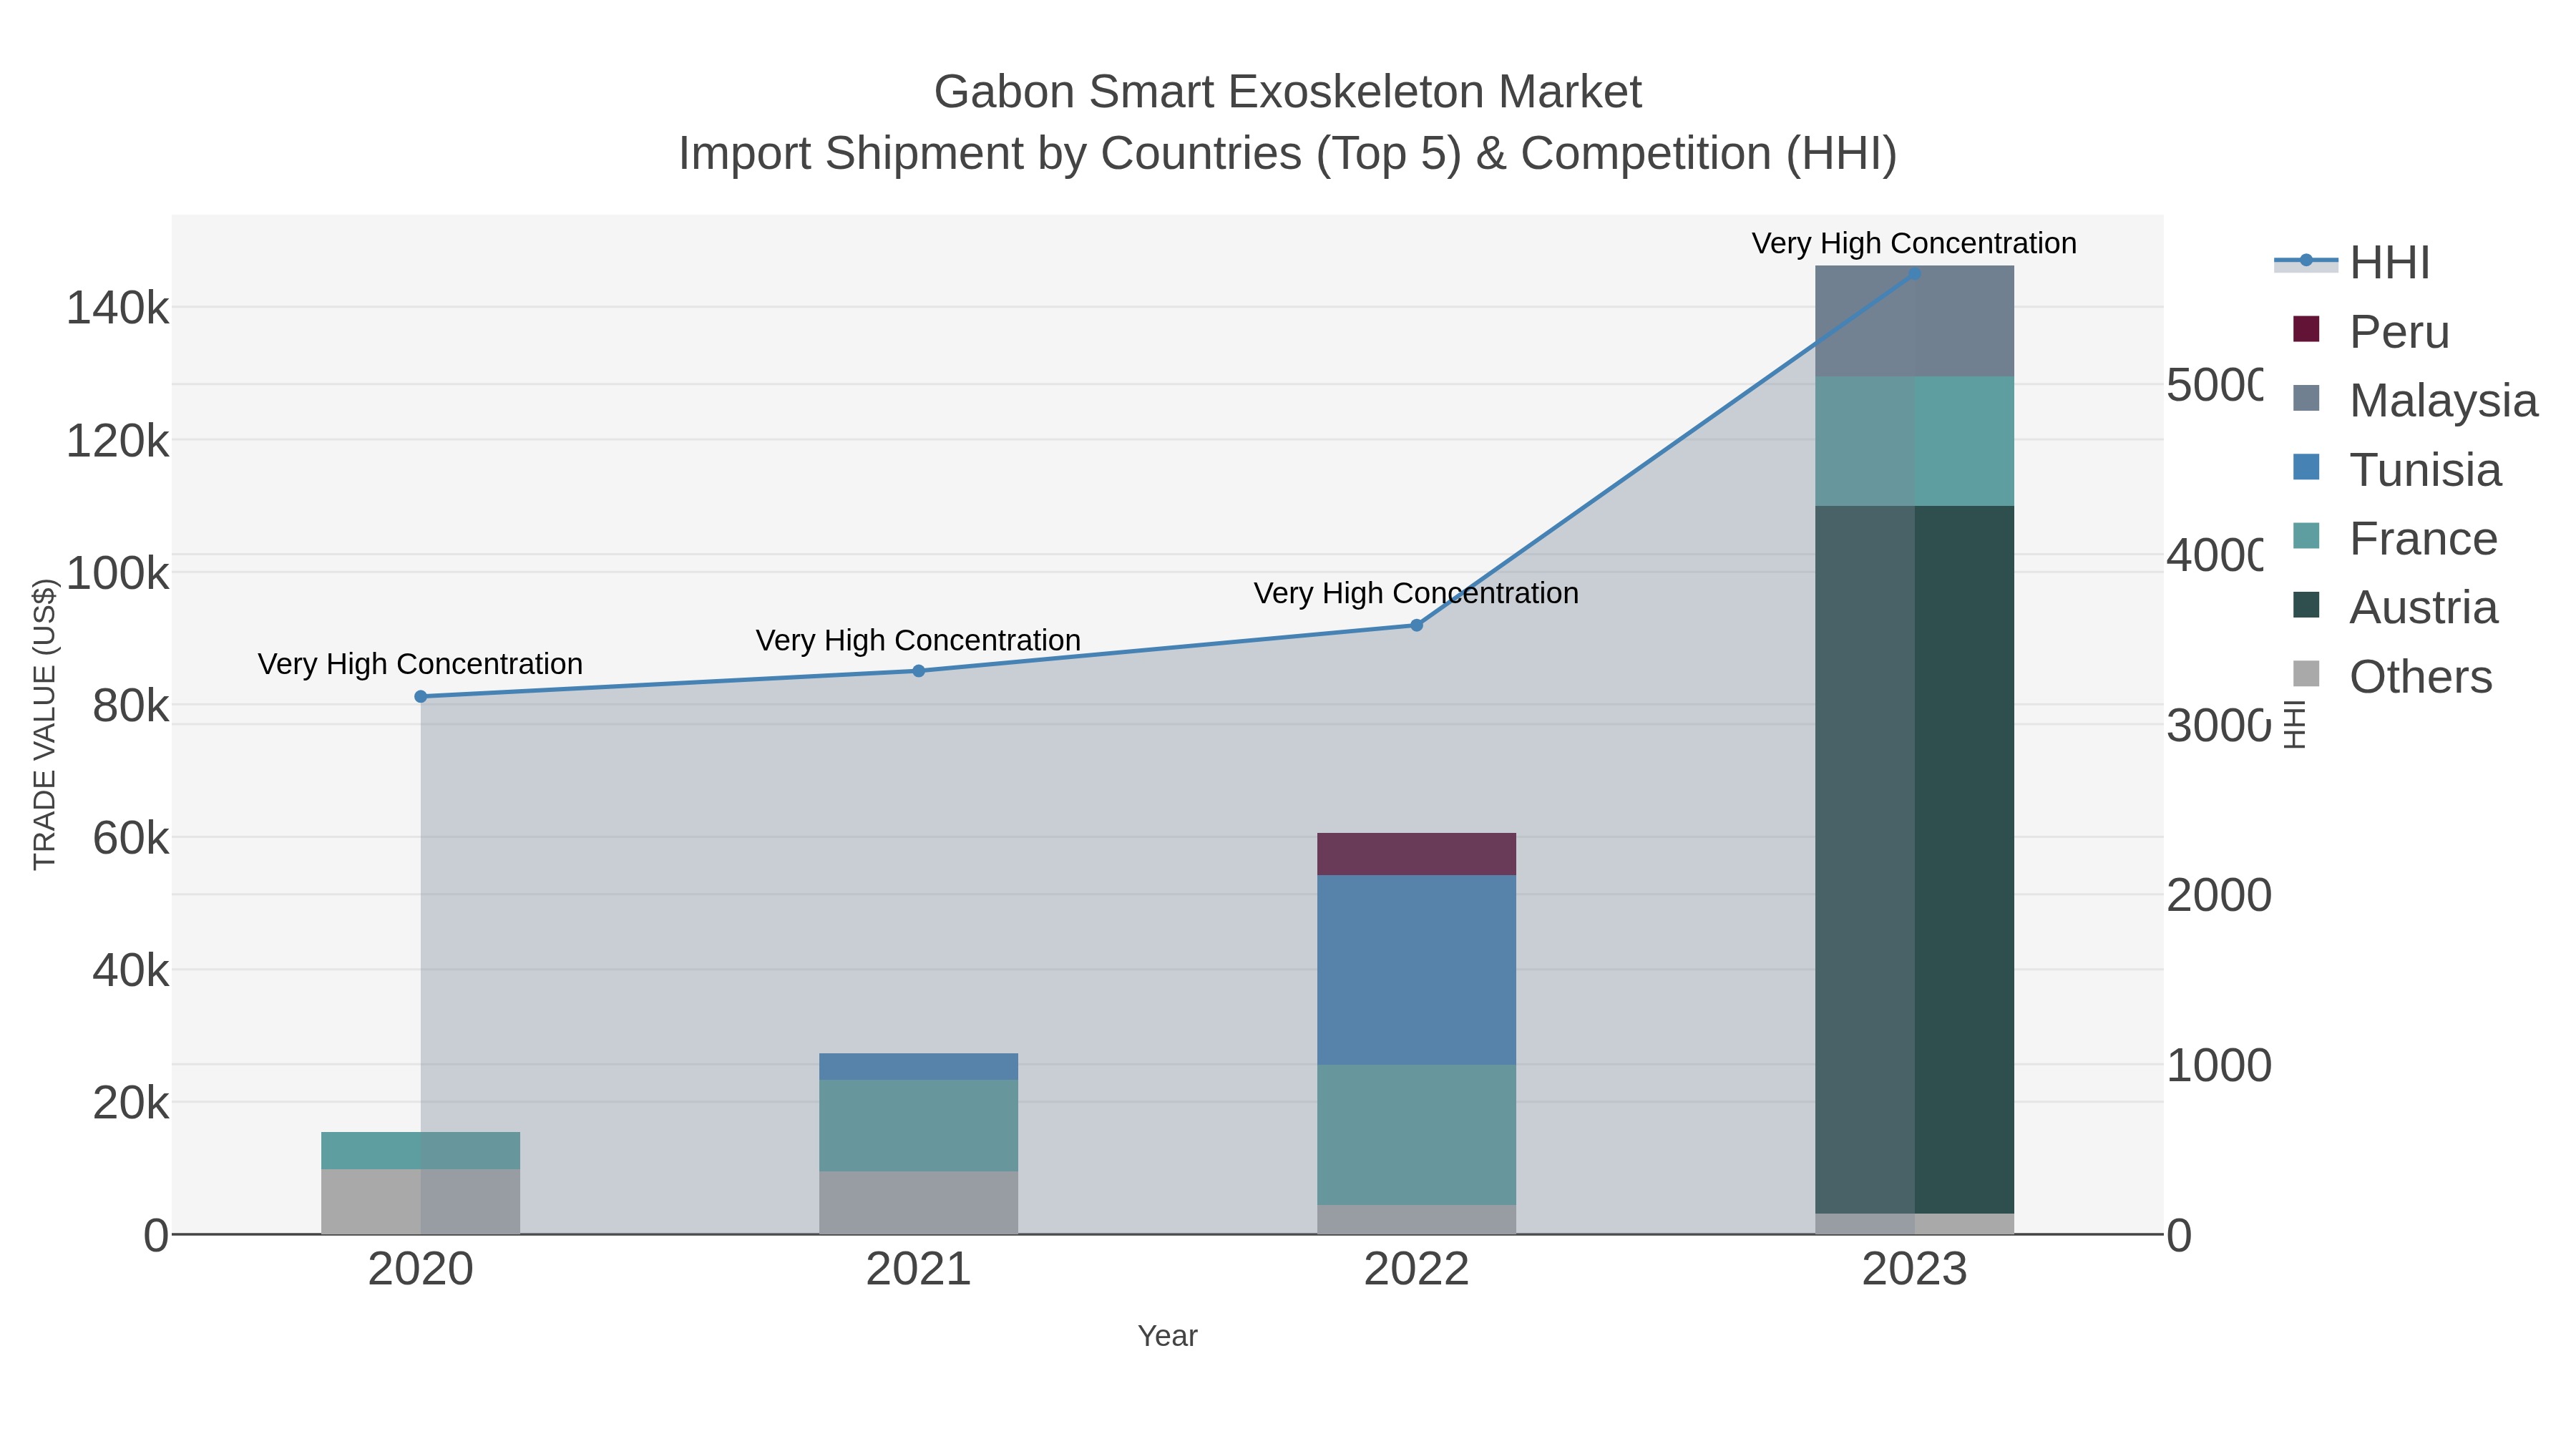Click the 100k y-axis tick label

click(x=118, y=574)
